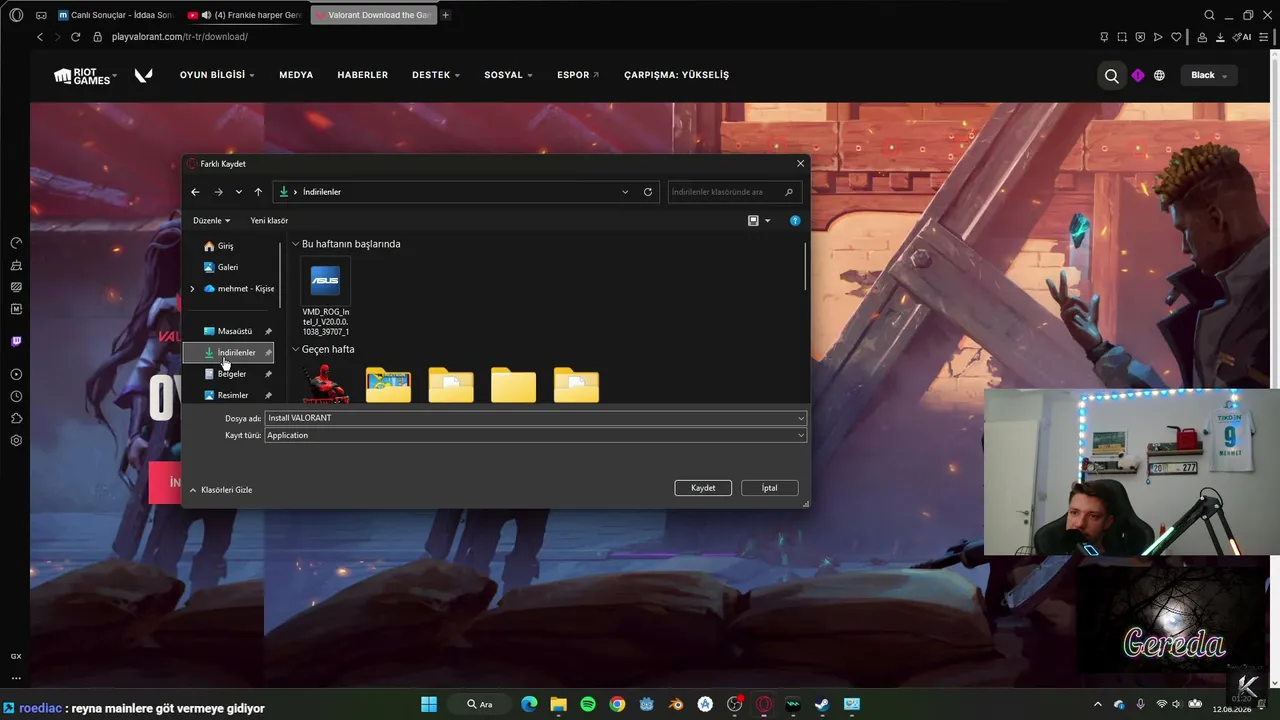Screen dimensions: 1280x720
Task: Open the OYUN BİLGİSİ menu
Action: coord(217,75)
